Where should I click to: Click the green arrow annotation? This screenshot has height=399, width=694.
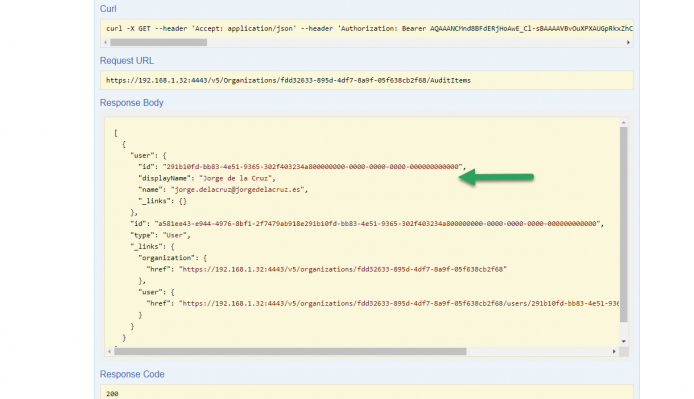click(496, 177)
